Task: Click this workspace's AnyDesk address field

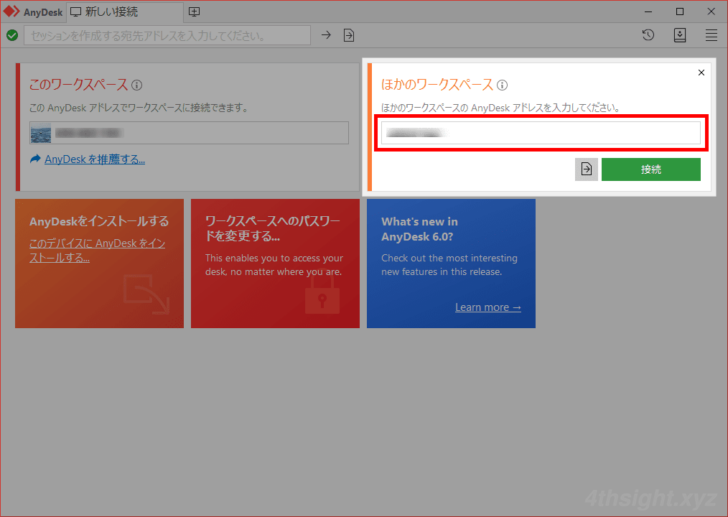Action: coord(189,133)
